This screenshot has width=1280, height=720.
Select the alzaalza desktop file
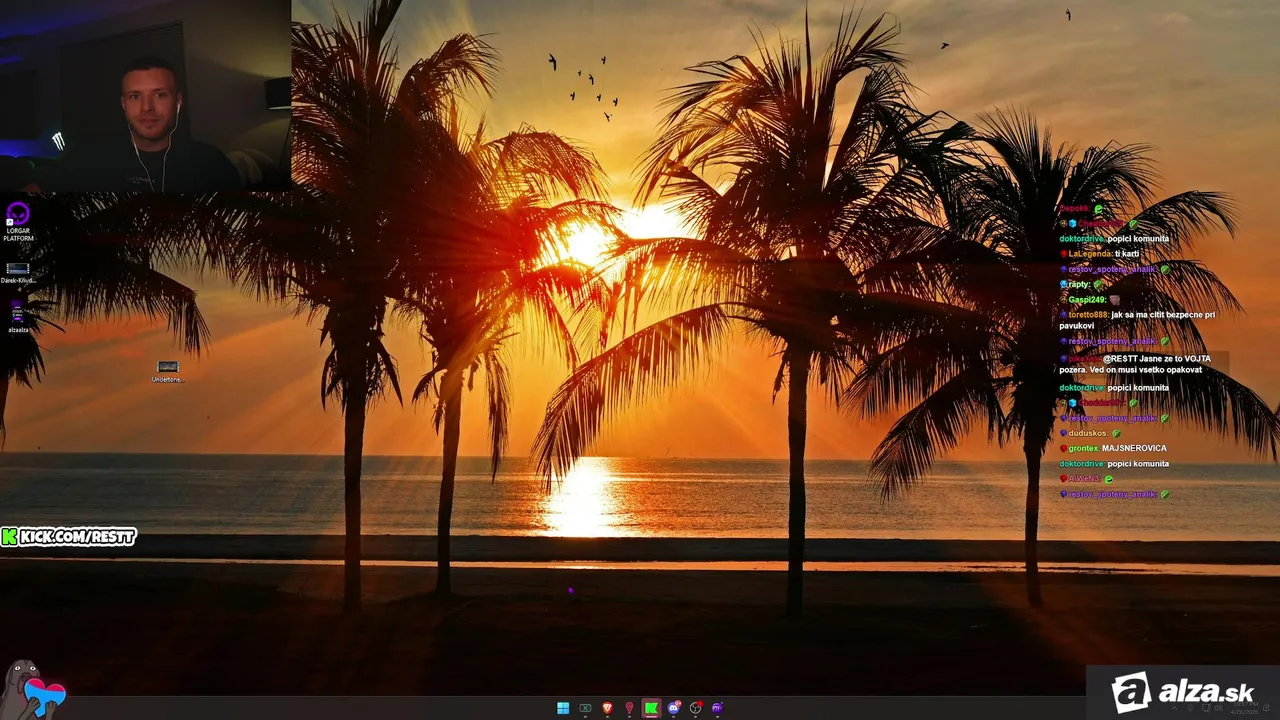pos(18,318)
